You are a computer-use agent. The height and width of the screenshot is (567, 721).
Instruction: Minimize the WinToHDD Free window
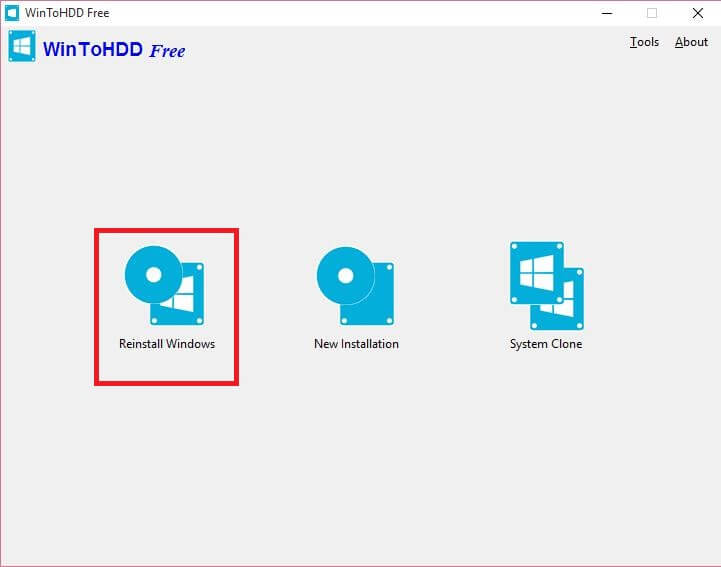tap(607, 13)
